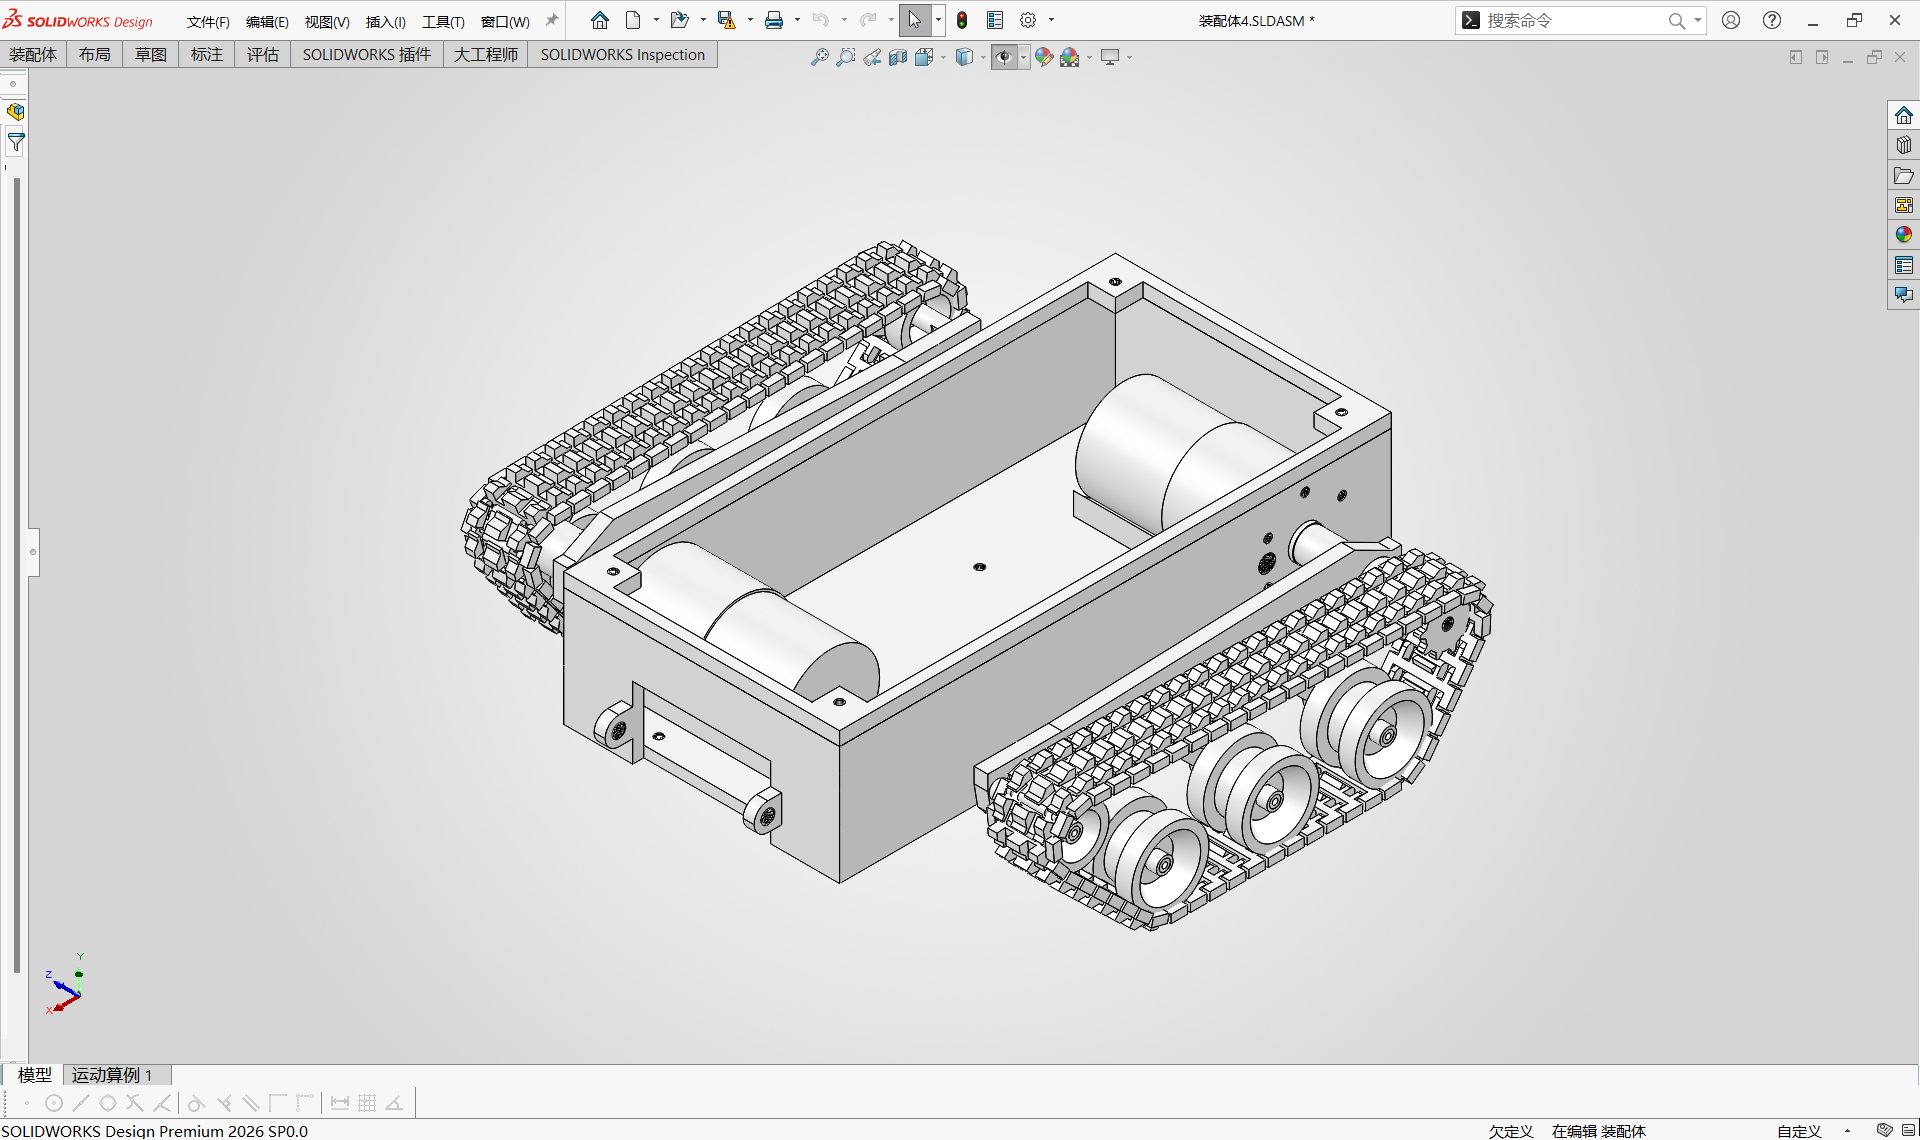The height and width of the screenshot is (1140, 1920).
Task: Click the Print icon
Action: [774, 20]
